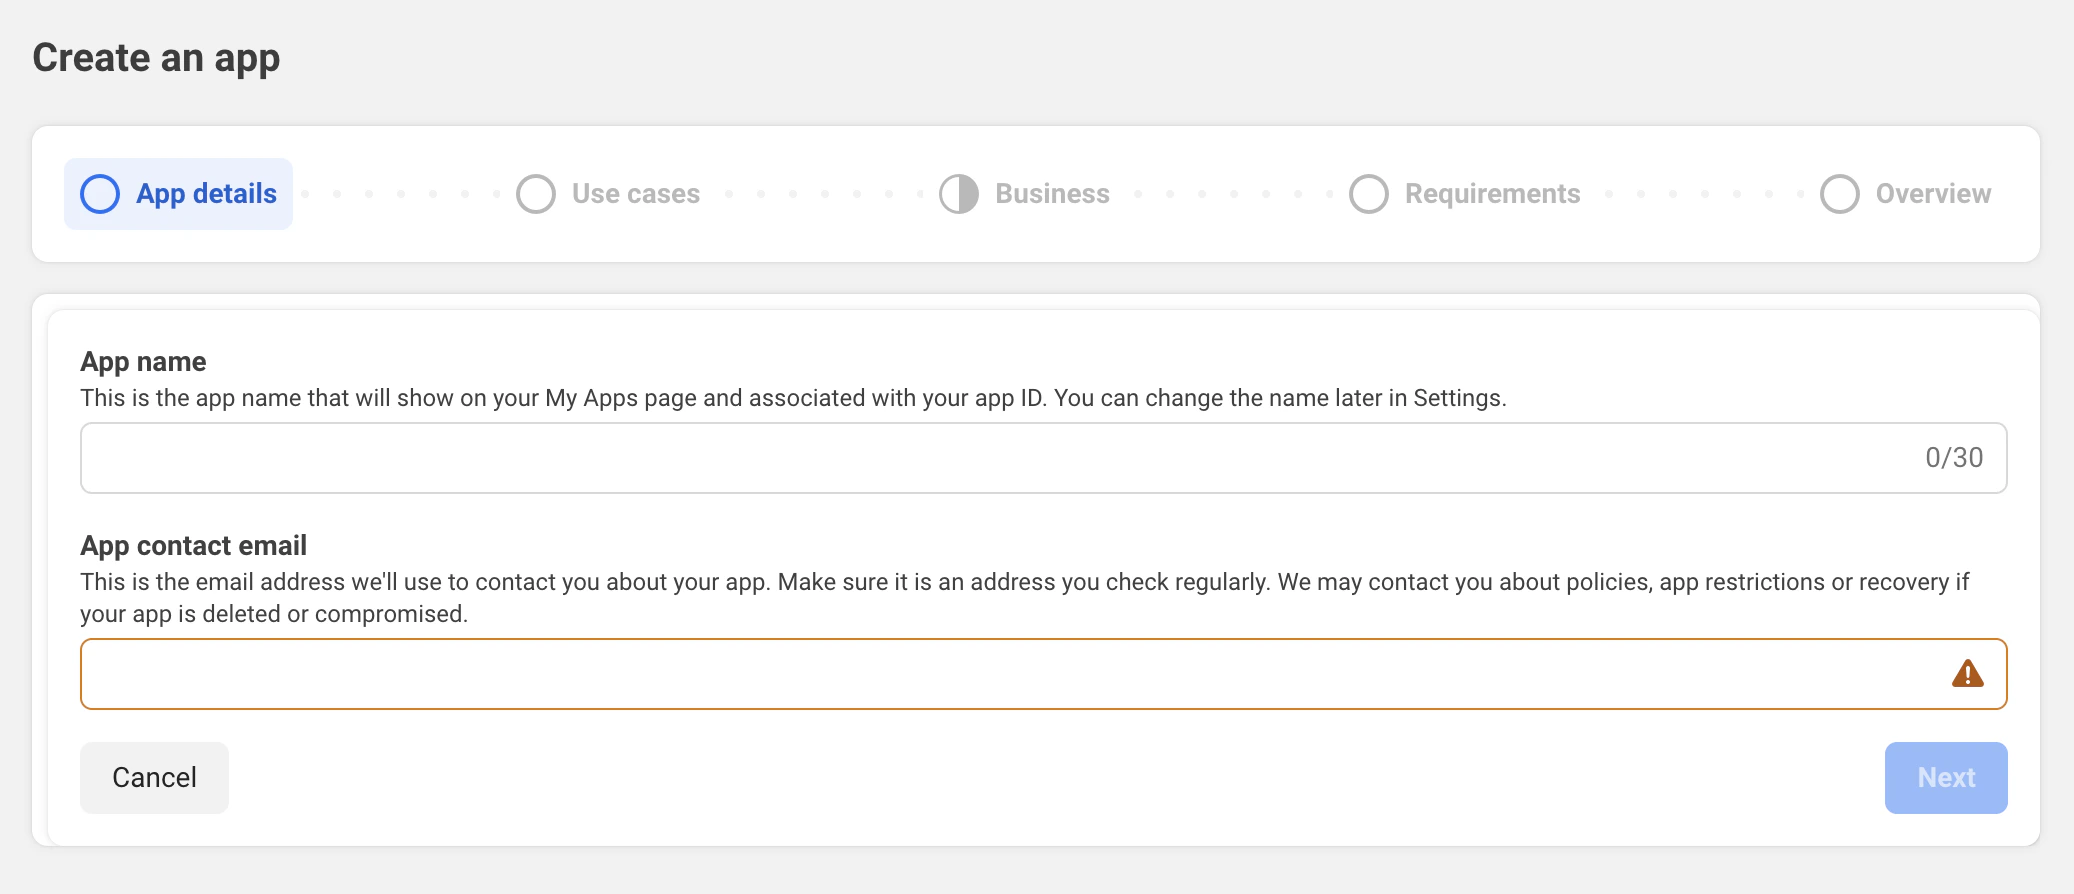The height and width of the screenshot is (894, 2074).
Task: Switch to the Overview step label
Action: (1933, 194)
